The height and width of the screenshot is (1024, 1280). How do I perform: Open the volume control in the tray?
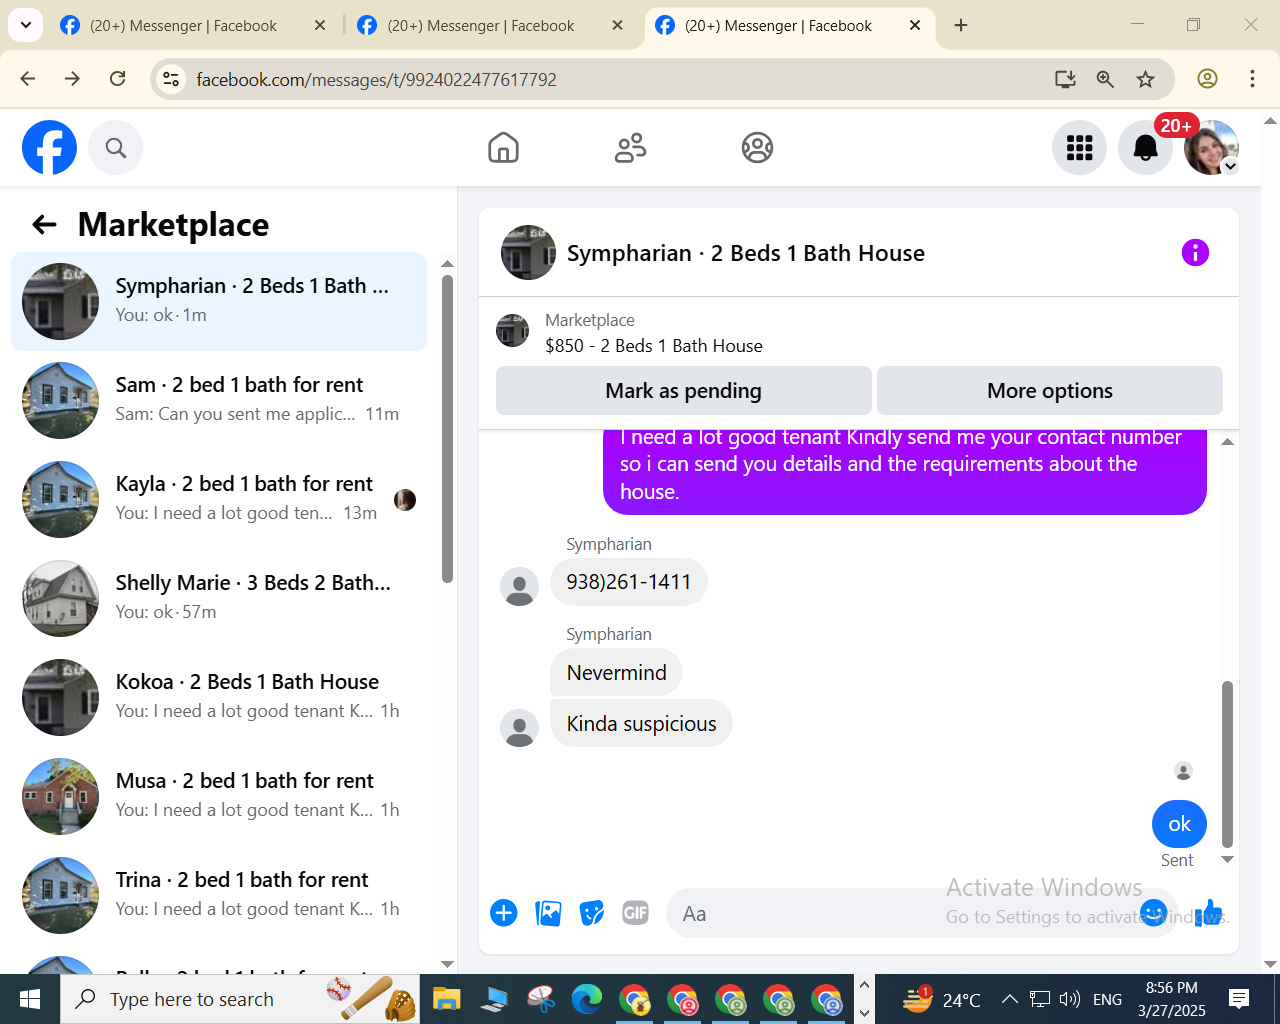tap(1070, 999)
